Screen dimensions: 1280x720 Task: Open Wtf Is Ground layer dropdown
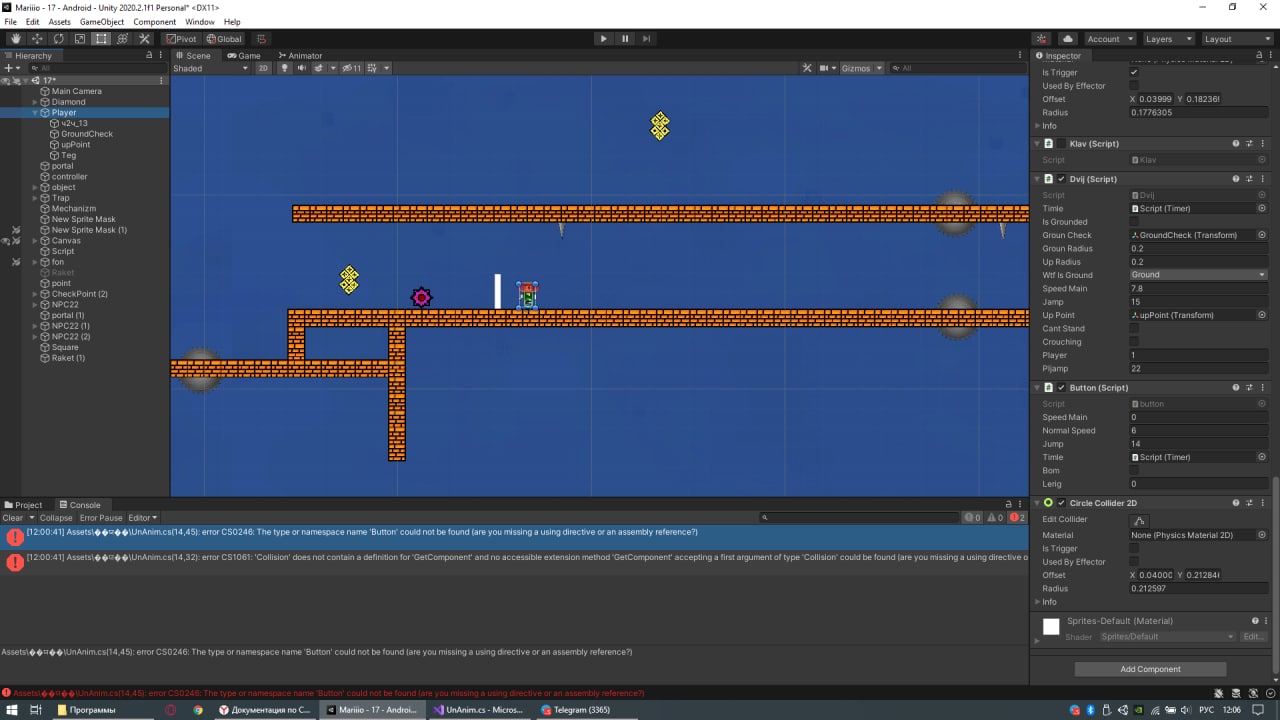coord(1198,275)
